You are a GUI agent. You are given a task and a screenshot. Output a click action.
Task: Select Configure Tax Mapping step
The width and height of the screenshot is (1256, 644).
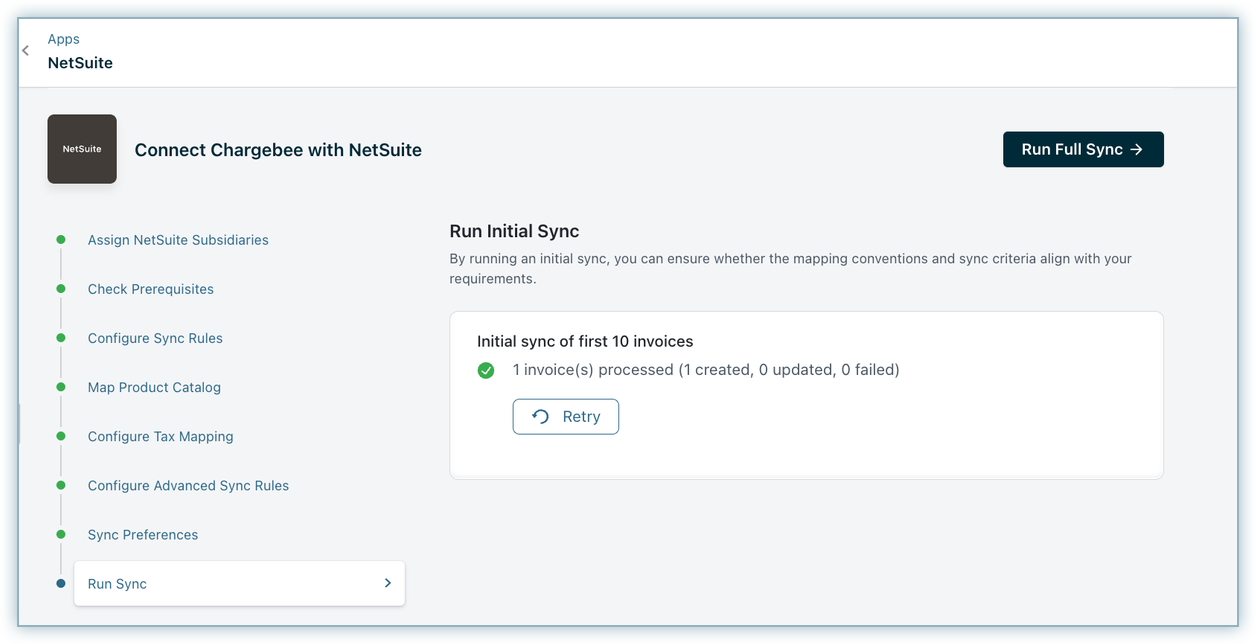click(160, 436)
